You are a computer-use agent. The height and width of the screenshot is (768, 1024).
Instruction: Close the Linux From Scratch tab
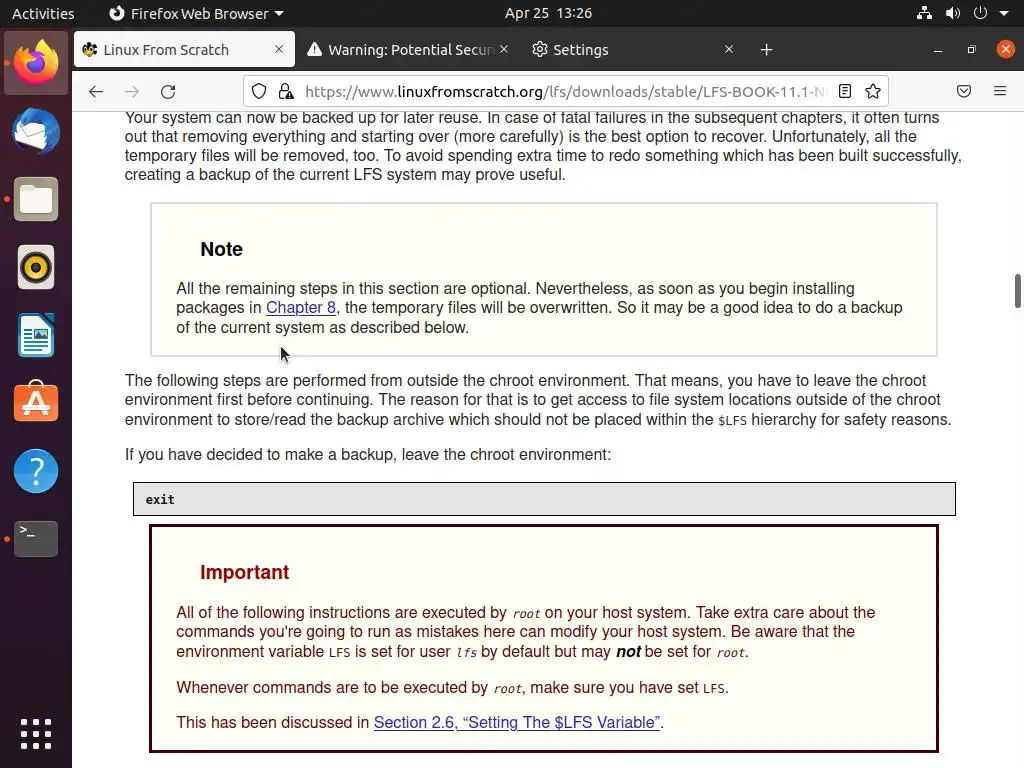click(279, 49)
